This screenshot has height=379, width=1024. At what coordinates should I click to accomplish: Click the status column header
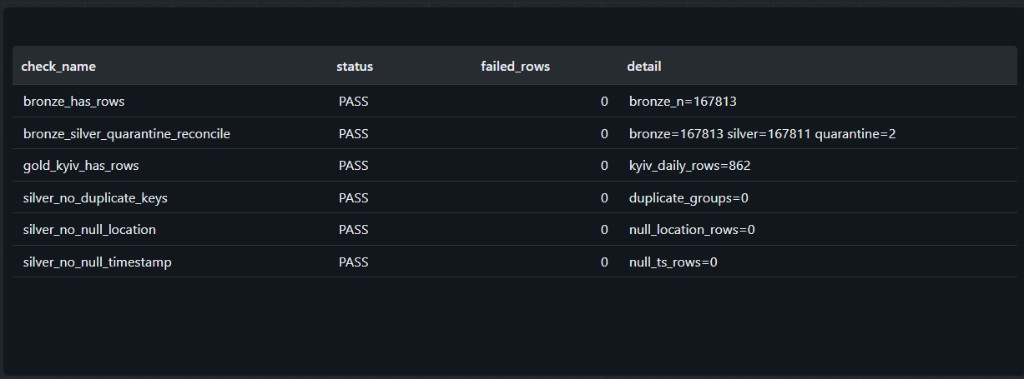click(x=355, y=67)
